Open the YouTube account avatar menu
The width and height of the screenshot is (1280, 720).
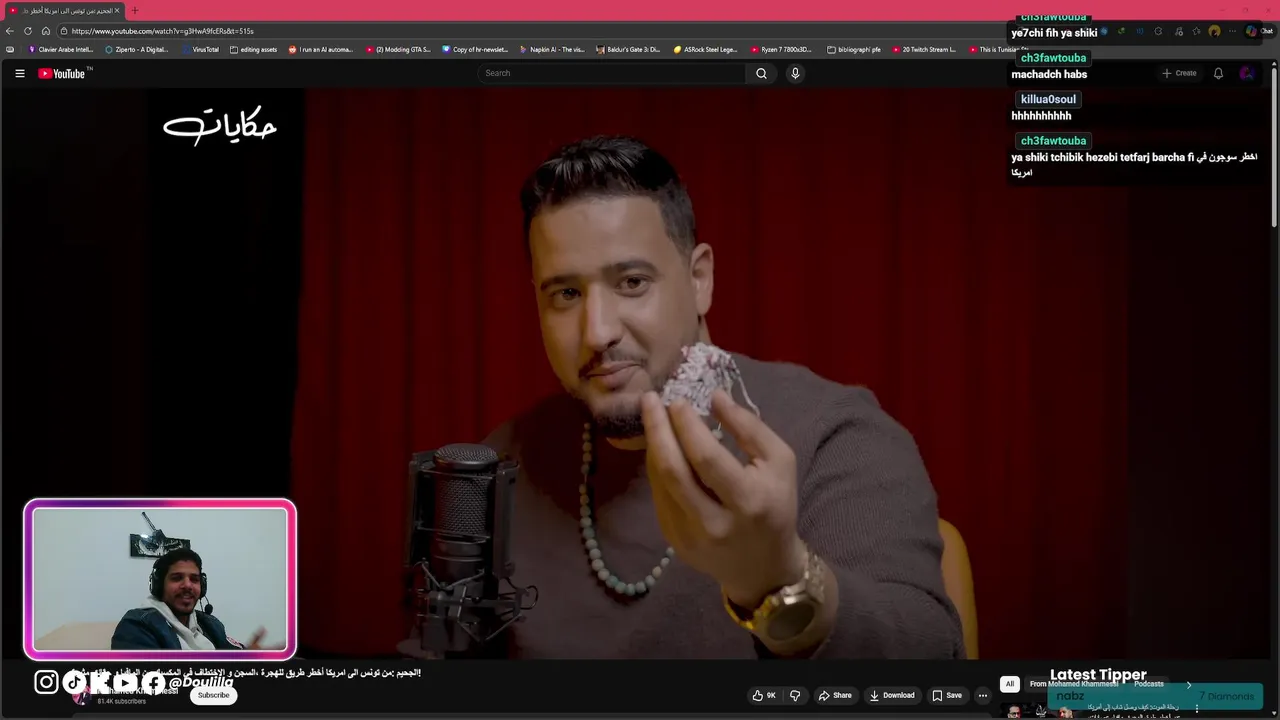click(x=1246, y=73)
